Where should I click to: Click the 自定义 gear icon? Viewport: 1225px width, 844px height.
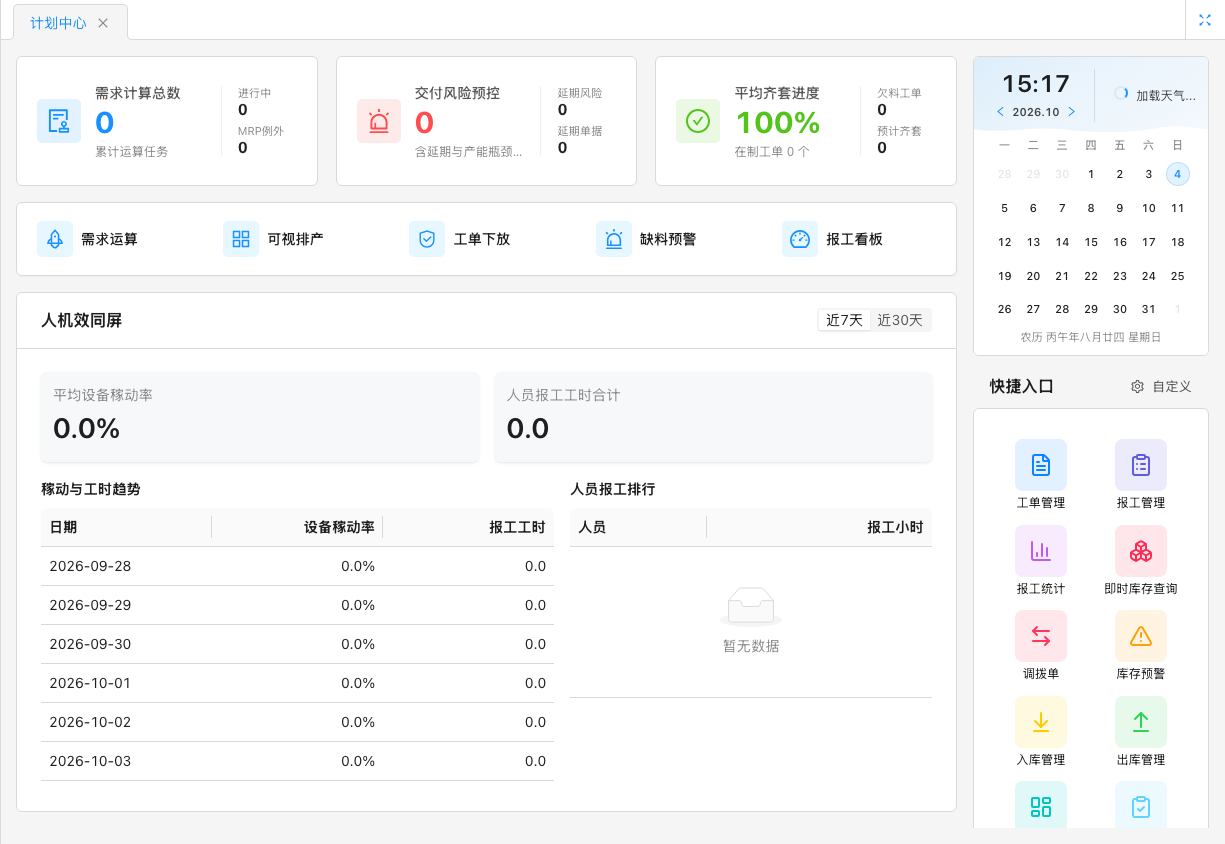tap(1137, 386)
